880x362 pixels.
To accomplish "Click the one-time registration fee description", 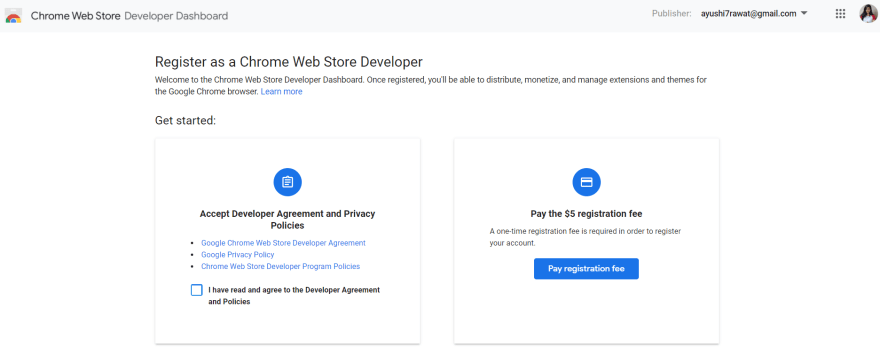I will (x=585, y=237).
